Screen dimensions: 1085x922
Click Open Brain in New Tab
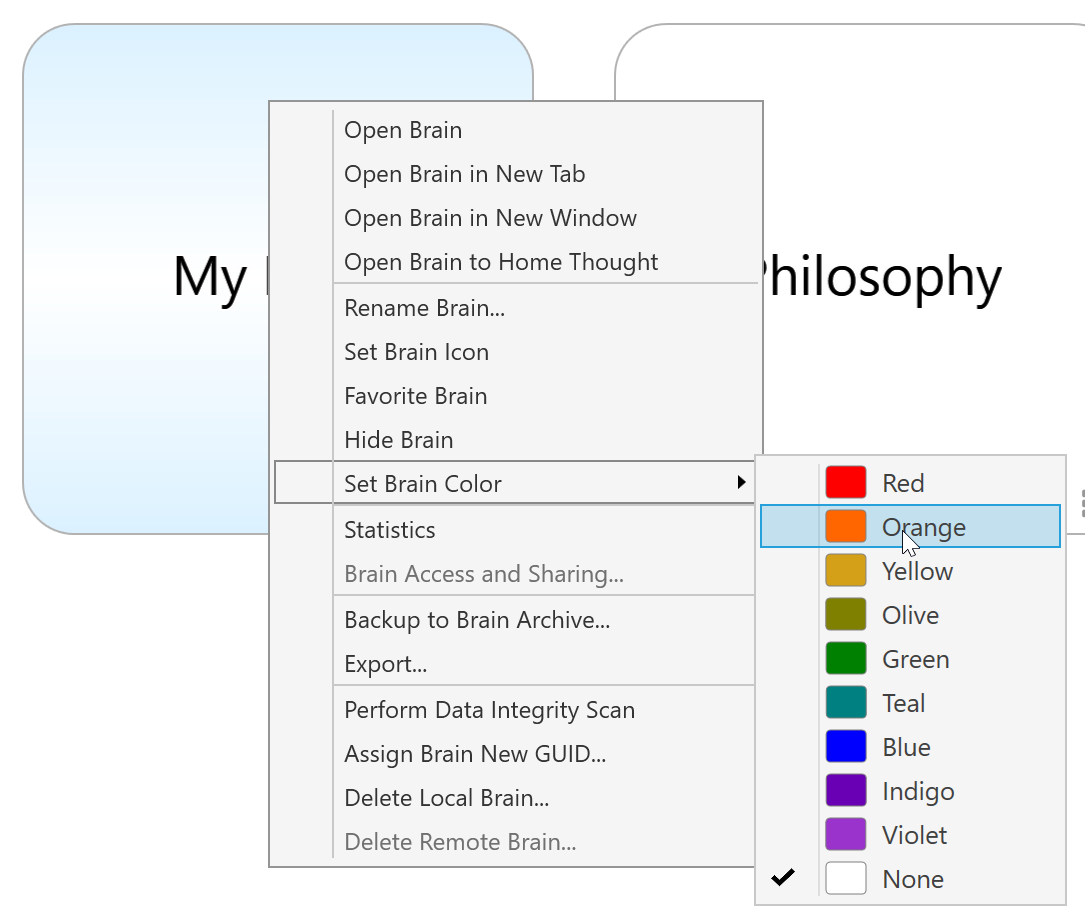click(x=464, y=174)
